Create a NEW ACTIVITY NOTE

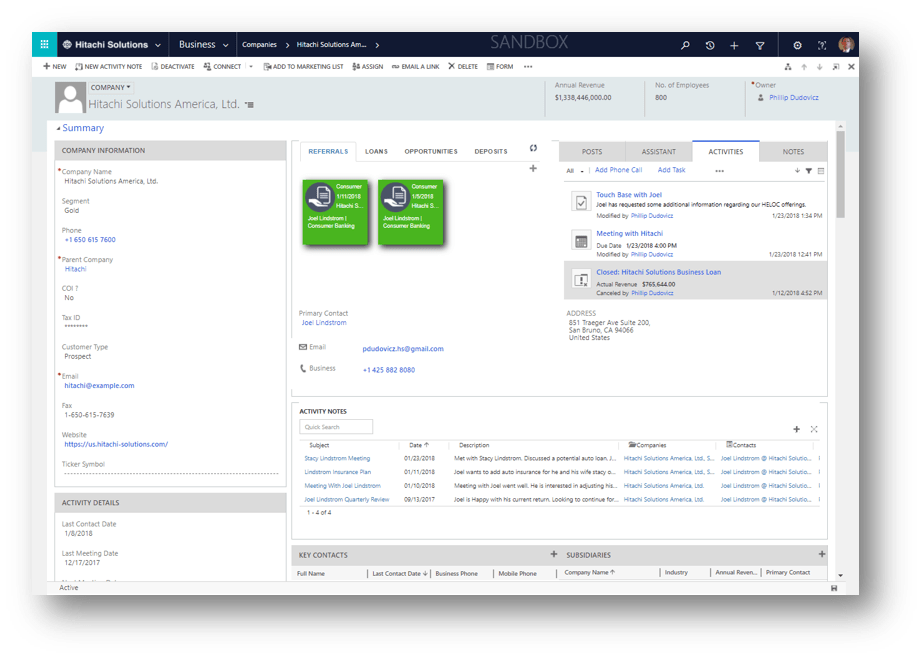point(108,67)
